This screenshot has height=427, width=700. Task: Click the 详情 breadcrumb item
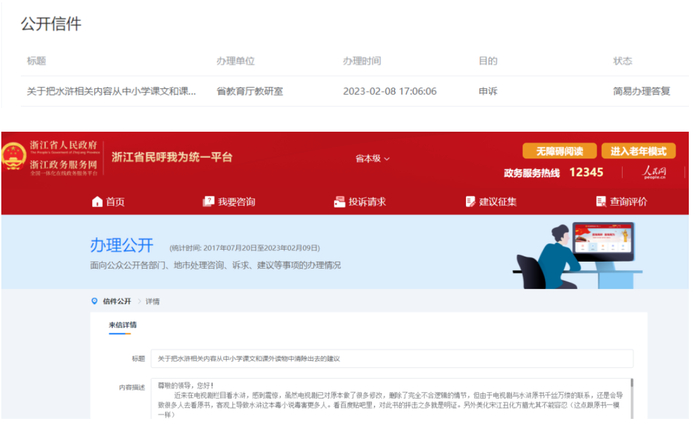tap(152, 301)
